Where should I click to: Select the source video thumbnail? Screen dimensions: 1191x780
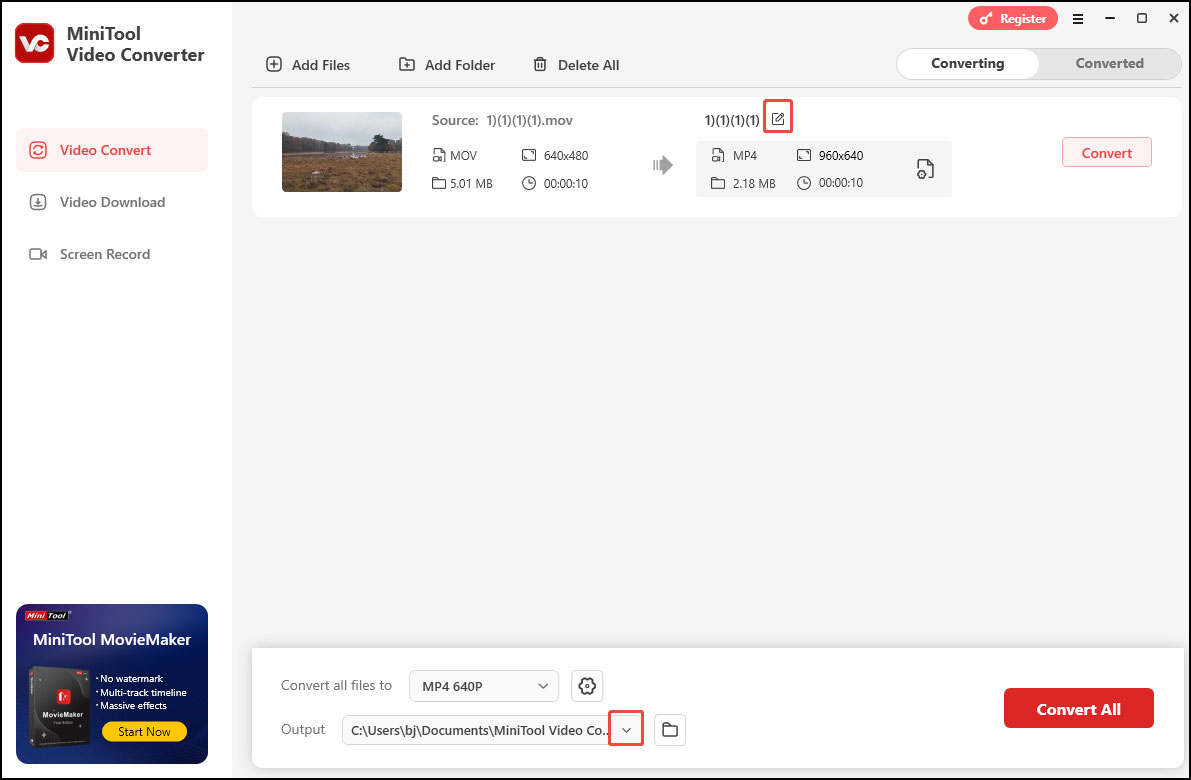click(342, 152)
